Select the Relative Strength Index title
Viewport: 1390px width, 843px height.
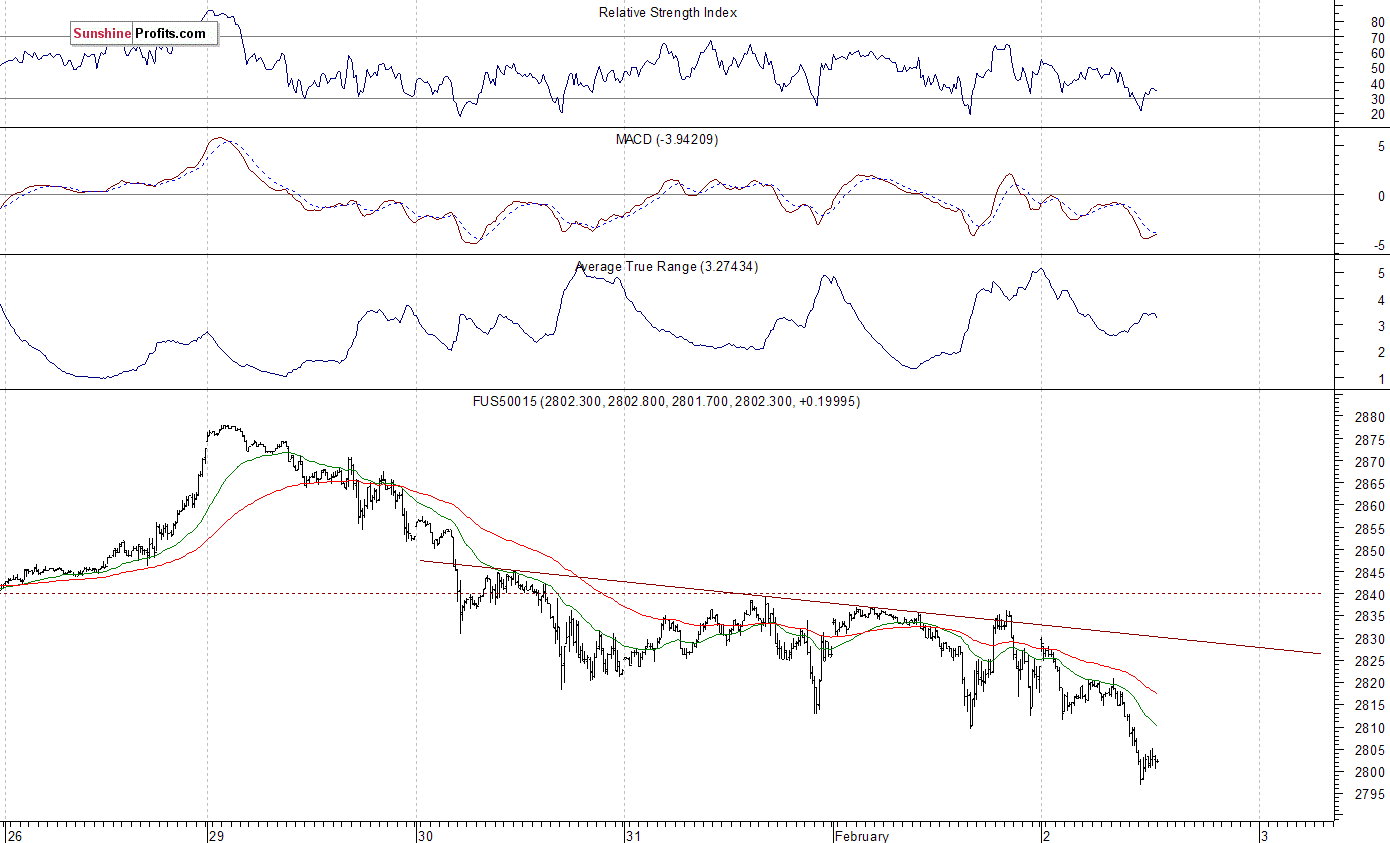[668, 13]
